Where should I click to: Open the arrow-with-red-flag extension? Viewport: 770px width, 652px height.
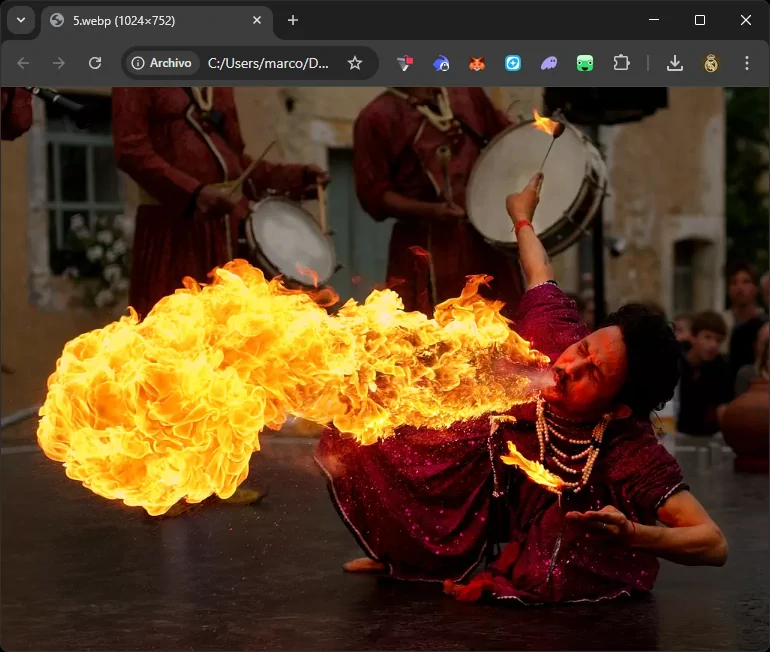point(405,63)
